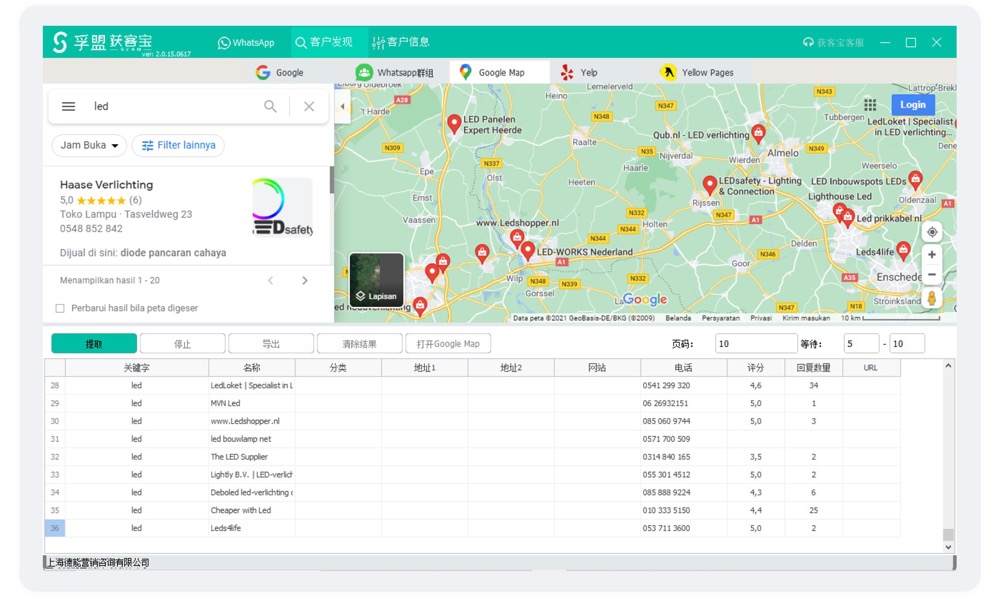1000x597 pixels.
Task: Open the Yellow Pages source
Action: (668, 71)
